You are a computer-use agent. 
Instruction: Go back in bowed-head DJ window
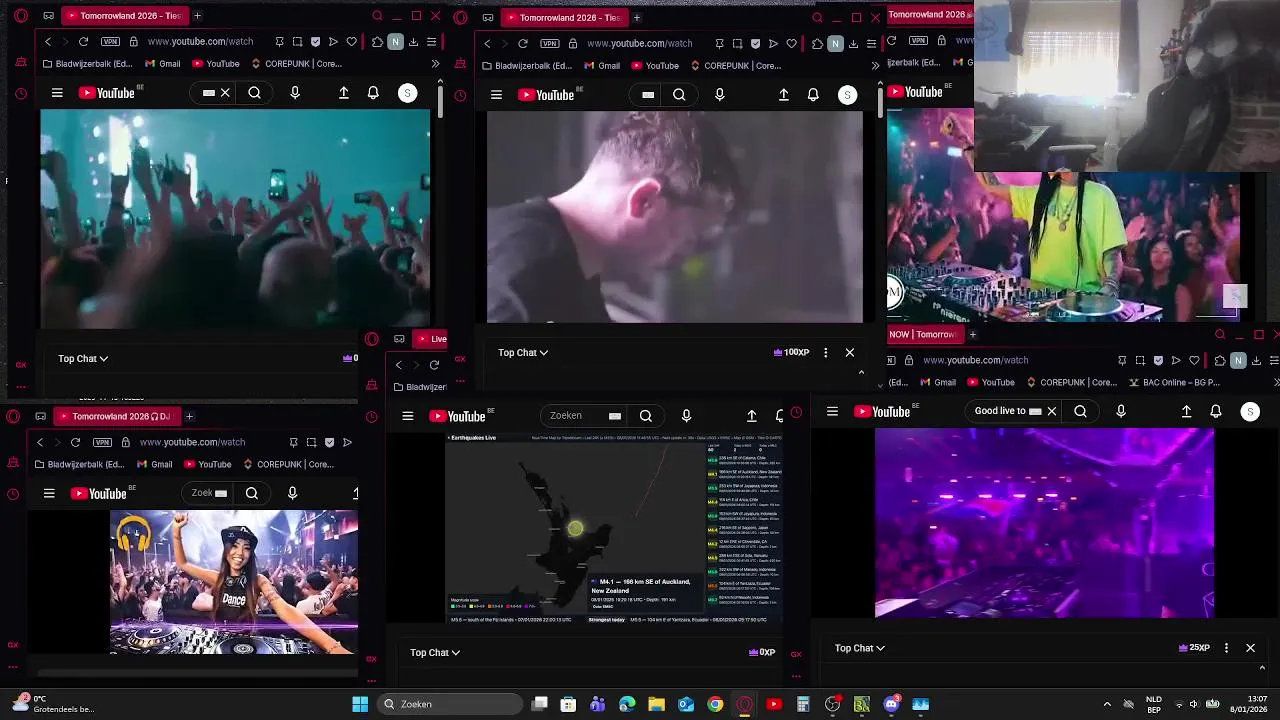click(487, 44)
